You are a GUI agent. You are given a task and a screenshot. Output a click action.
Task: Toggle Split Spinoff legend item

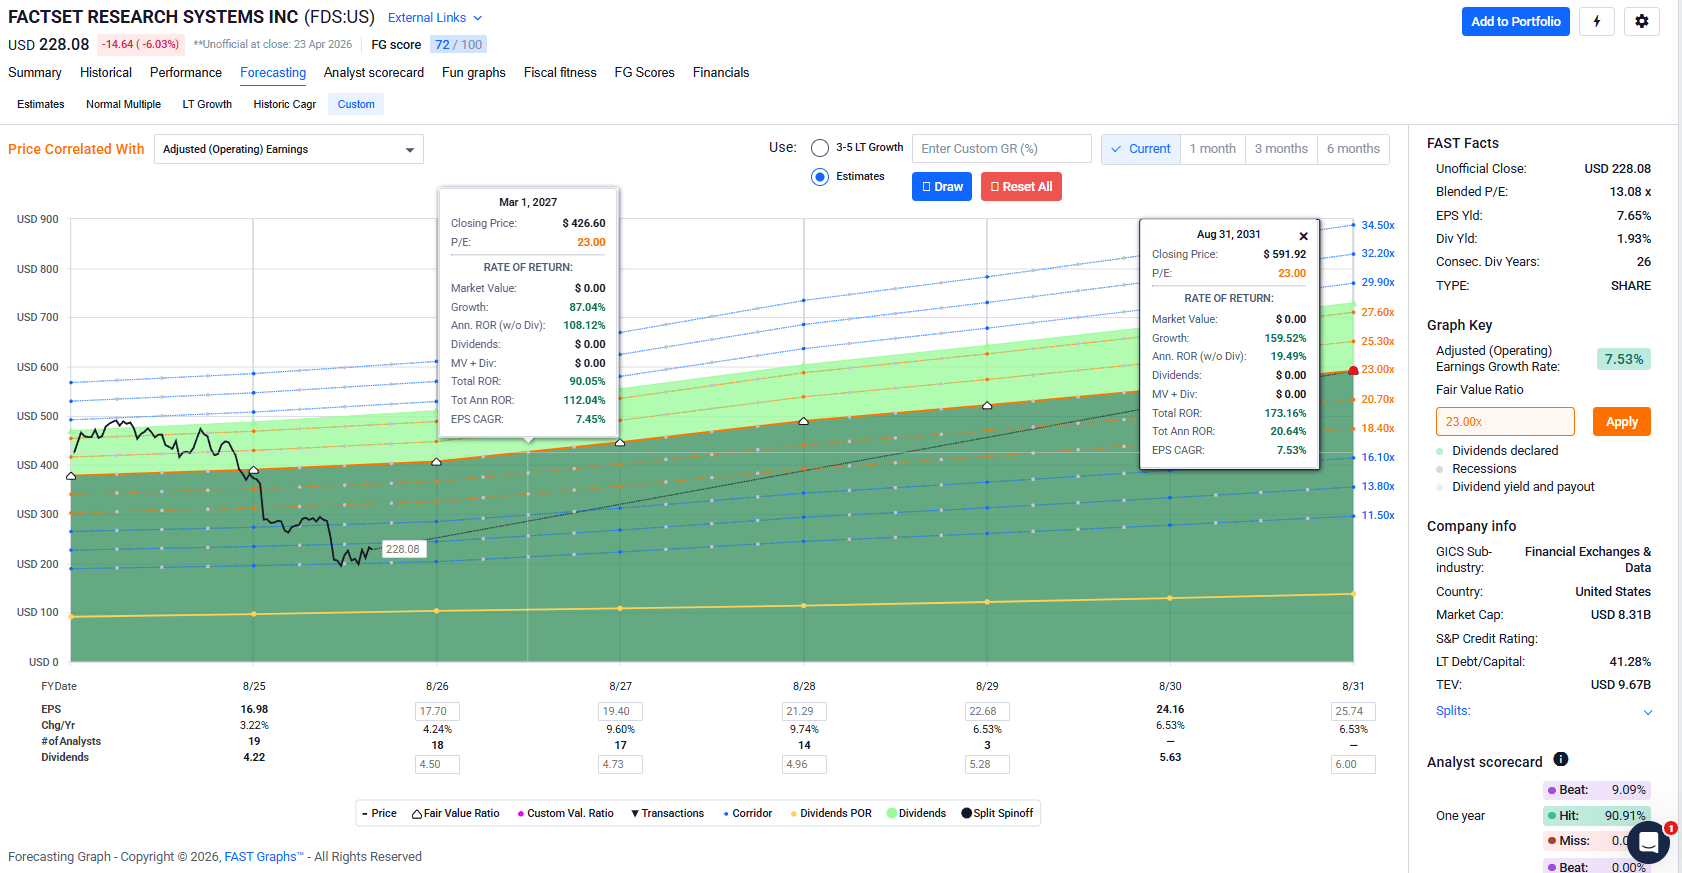997,814
